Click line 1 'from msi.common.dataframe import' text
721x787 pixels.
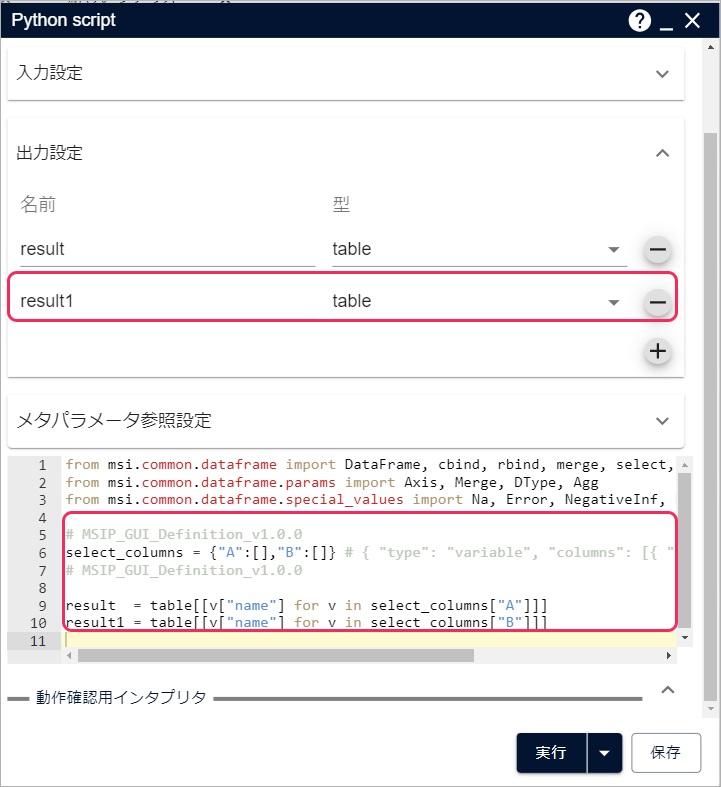click(x=201, y=465)
